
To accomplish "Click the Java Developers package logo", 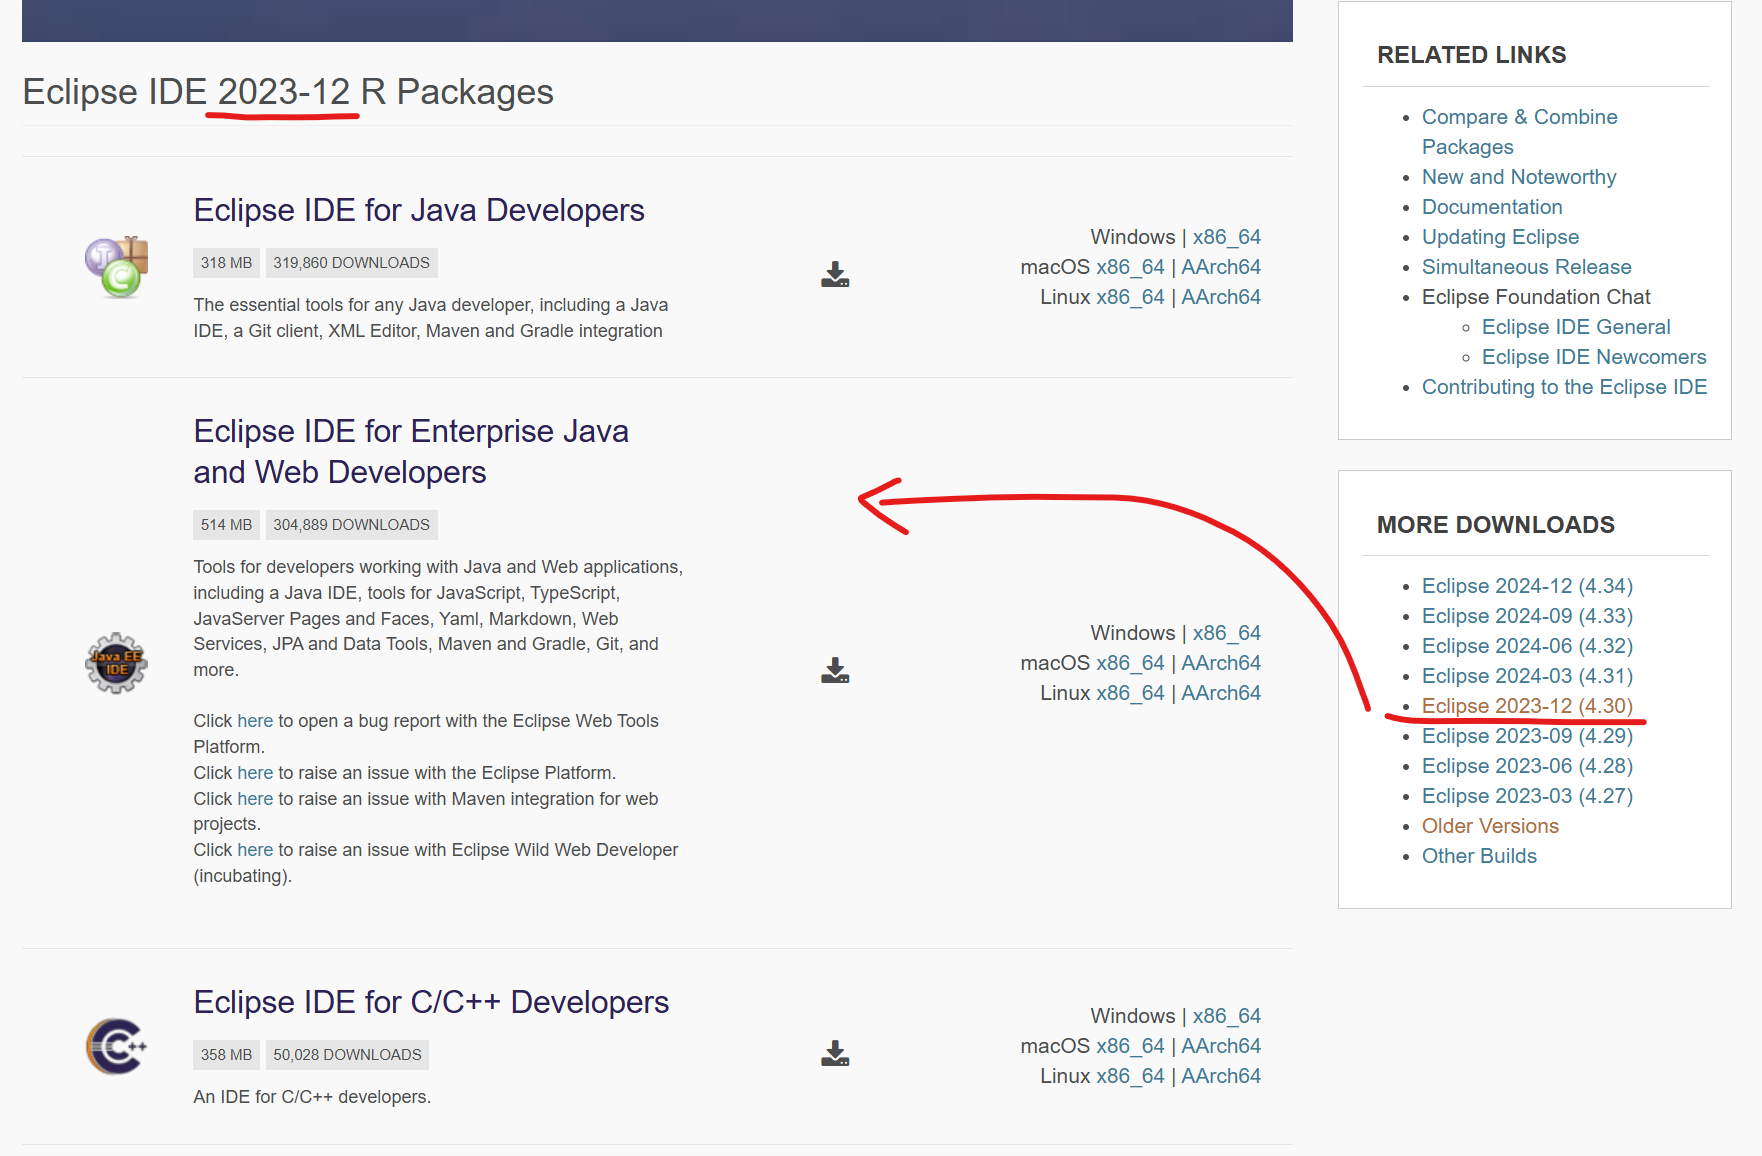I will (117, 267).
